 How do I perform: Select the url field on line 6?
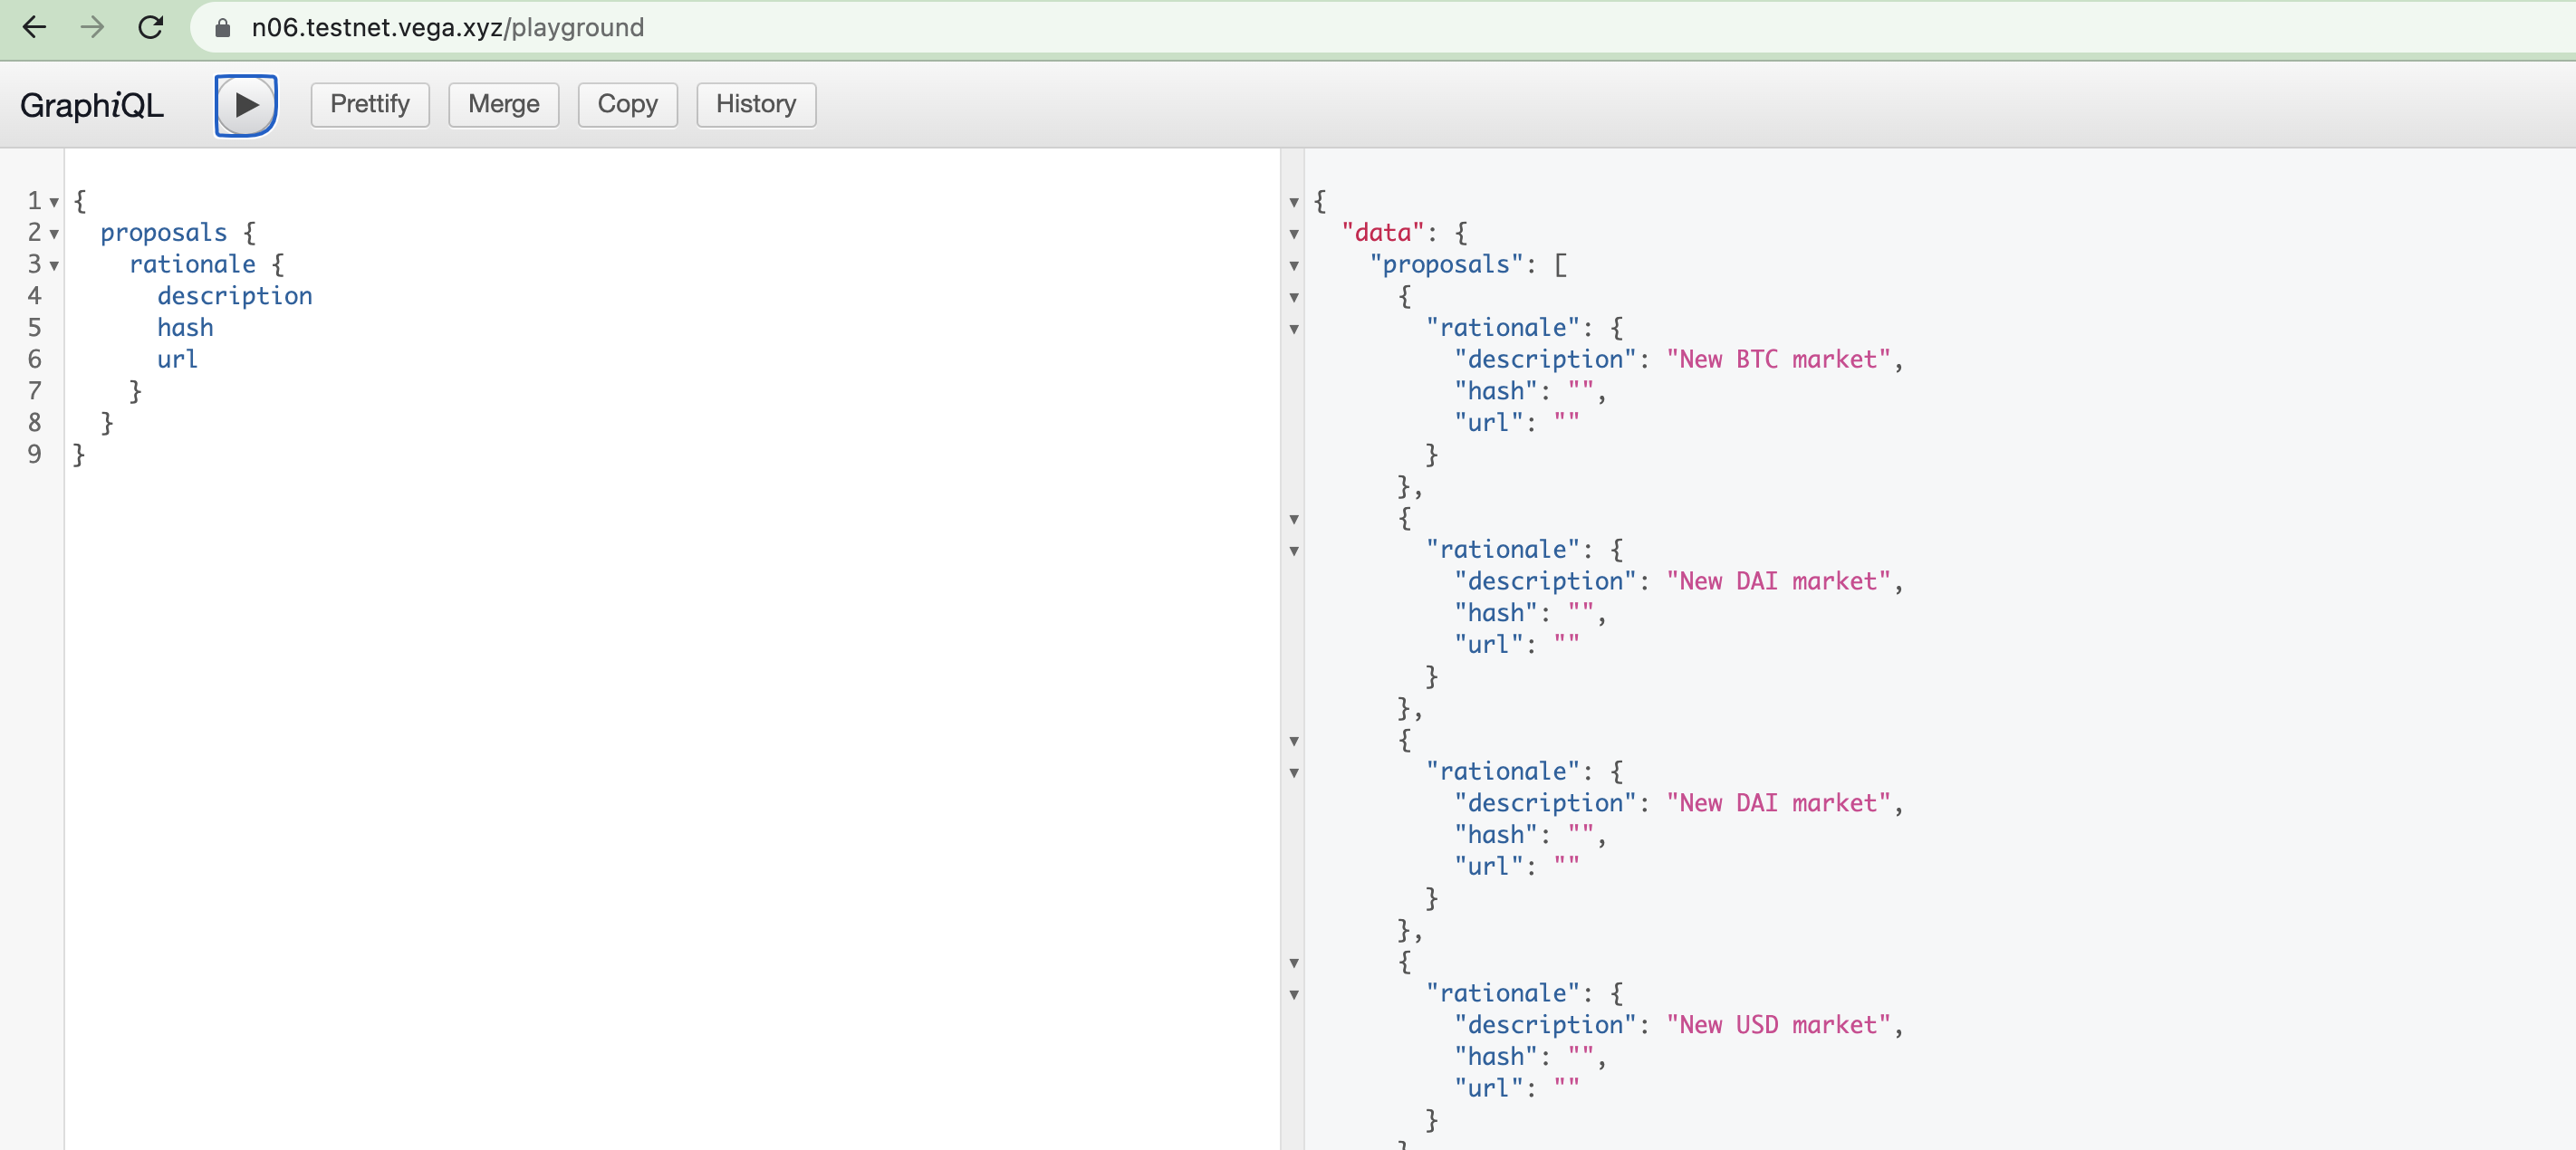click(177, 359)
